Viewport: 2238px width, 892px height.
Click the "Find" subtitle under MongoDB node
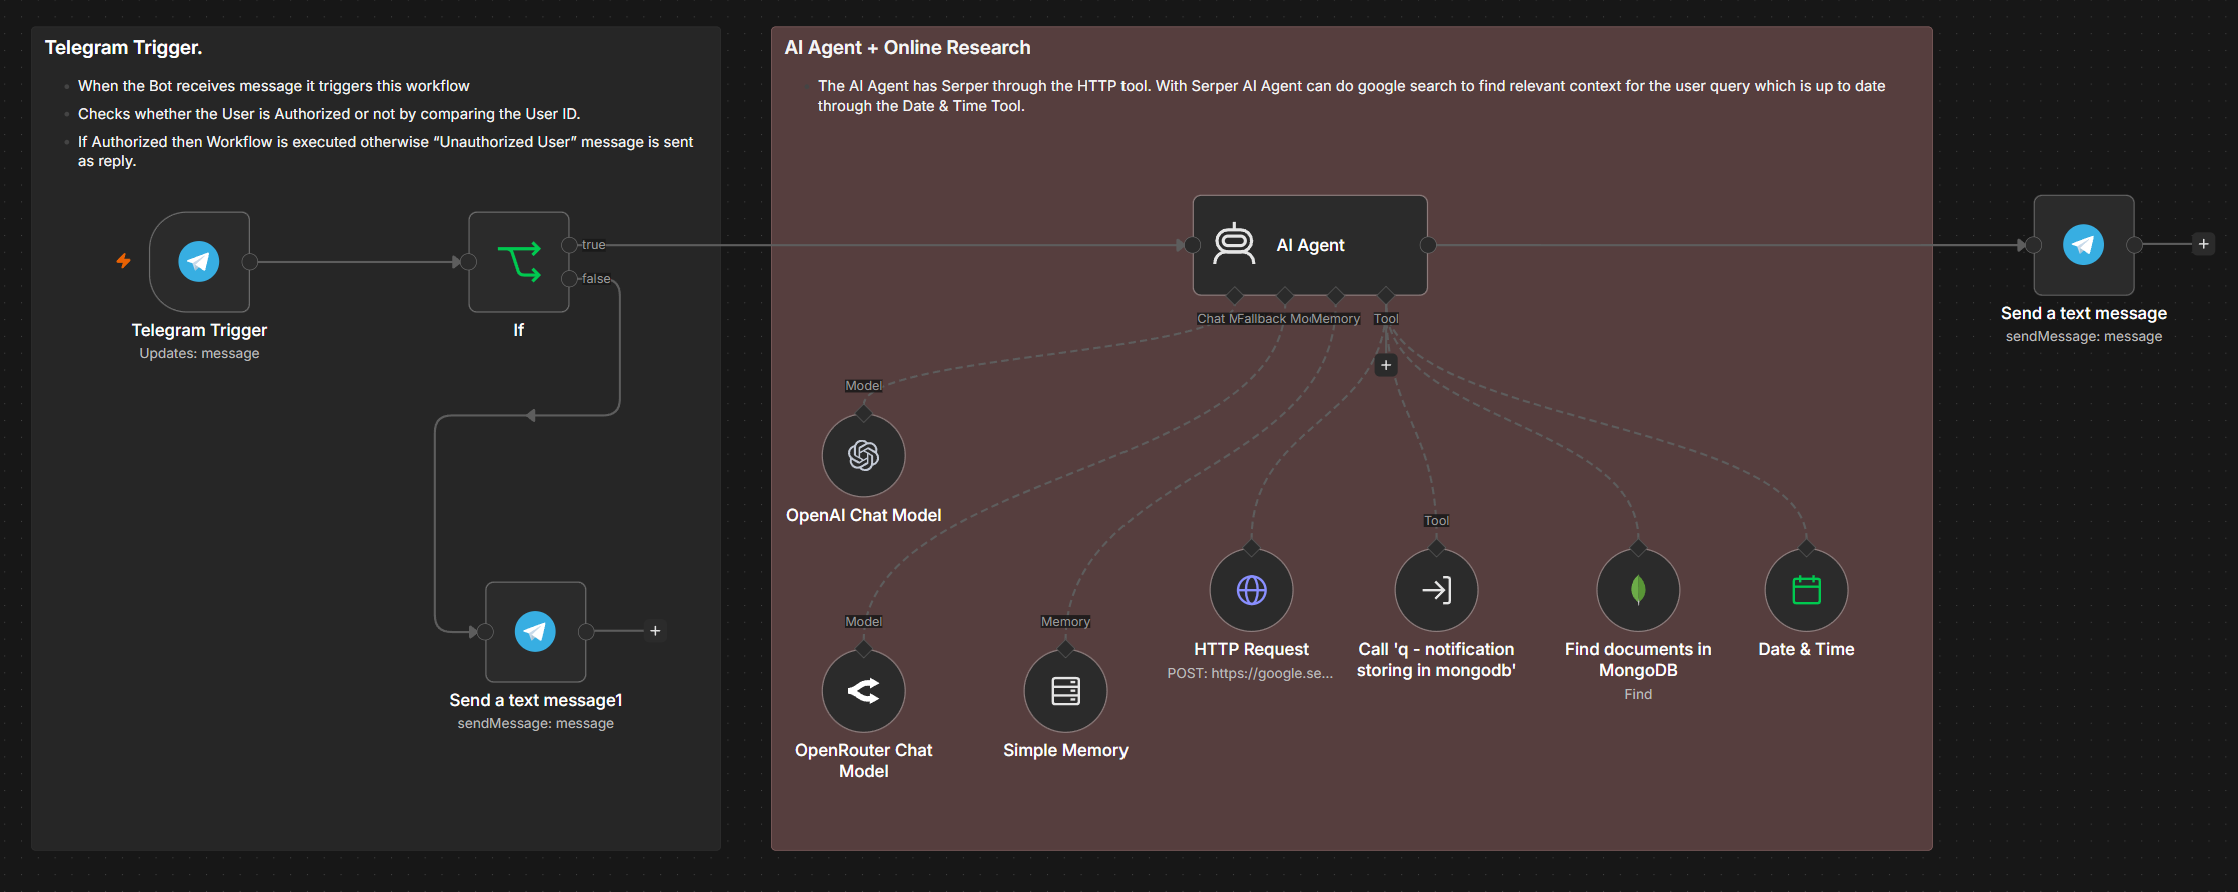click(x=1638, y=695)
